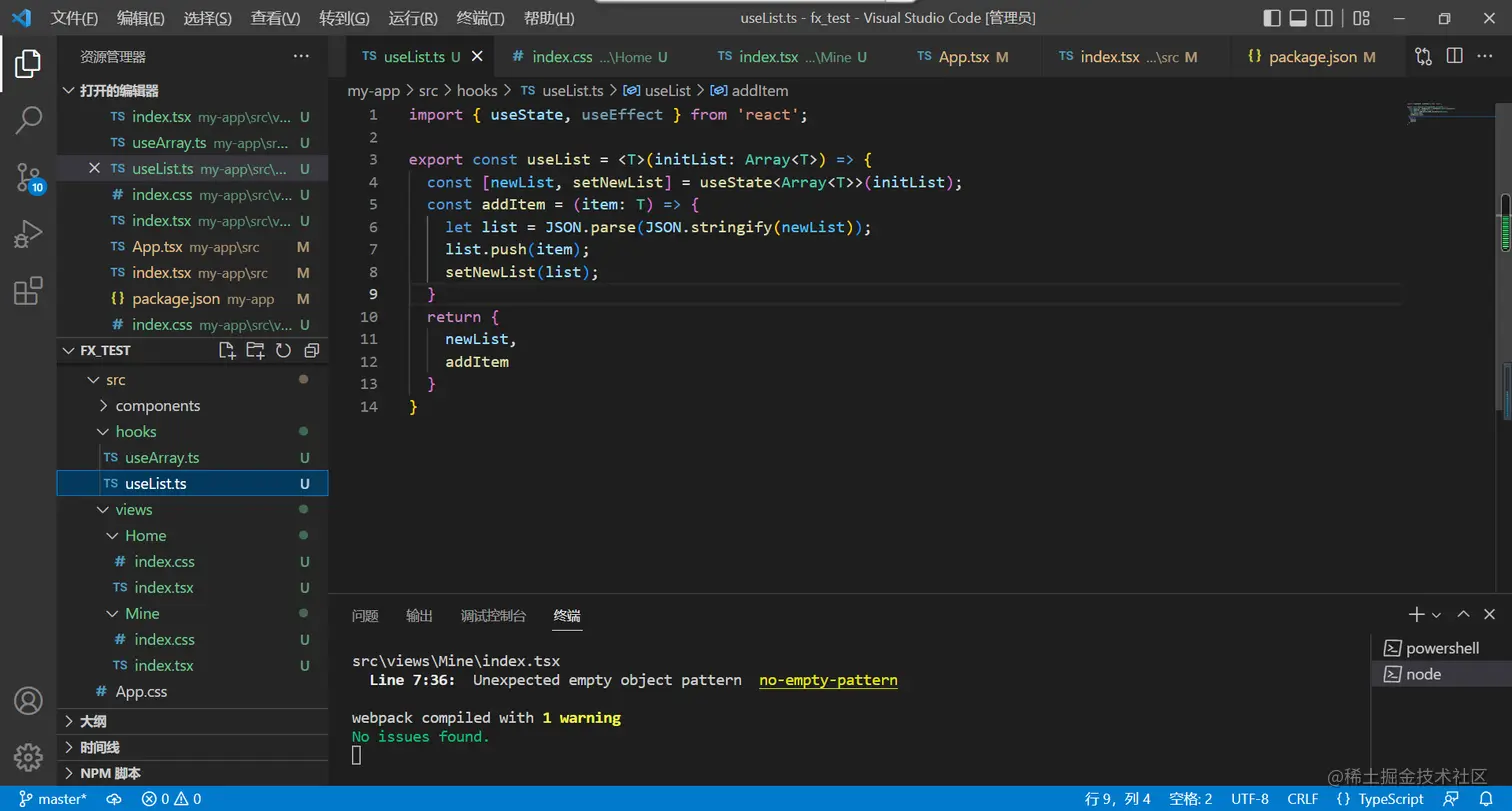Expand the 大纲 section
This screenshot has height=811, width=1512.
193,721
